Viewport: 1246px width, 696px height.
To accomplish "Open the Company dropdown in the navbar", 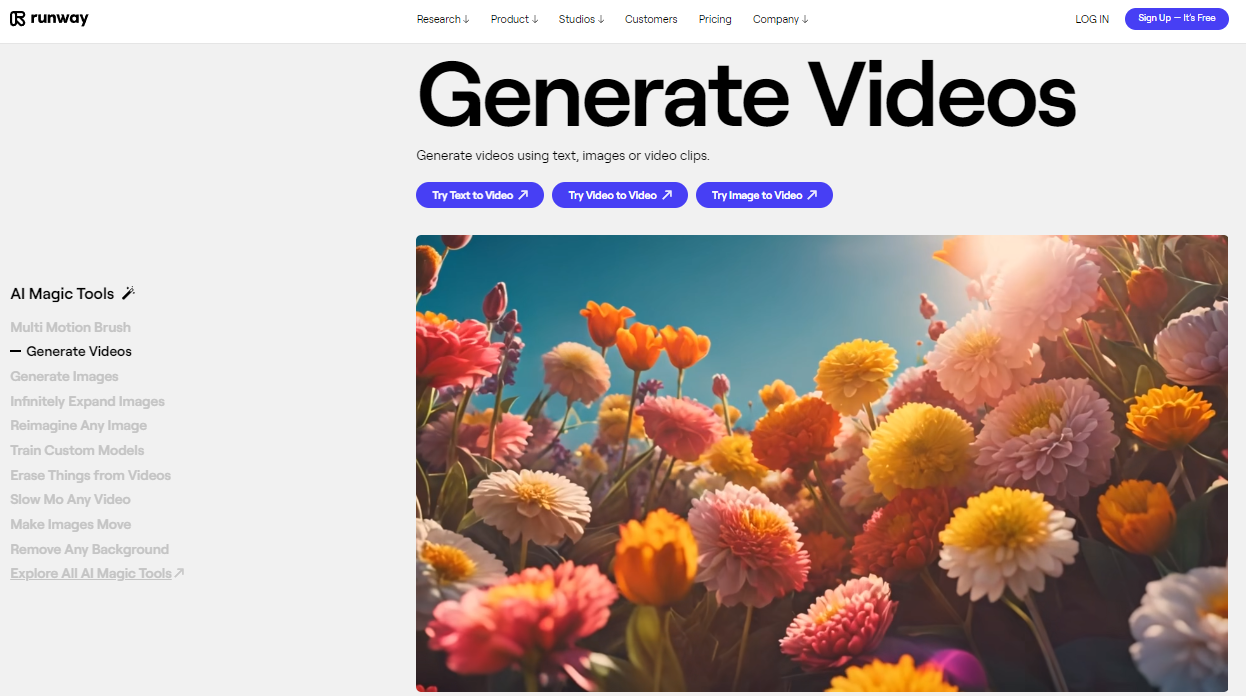I will coord(781,19).
